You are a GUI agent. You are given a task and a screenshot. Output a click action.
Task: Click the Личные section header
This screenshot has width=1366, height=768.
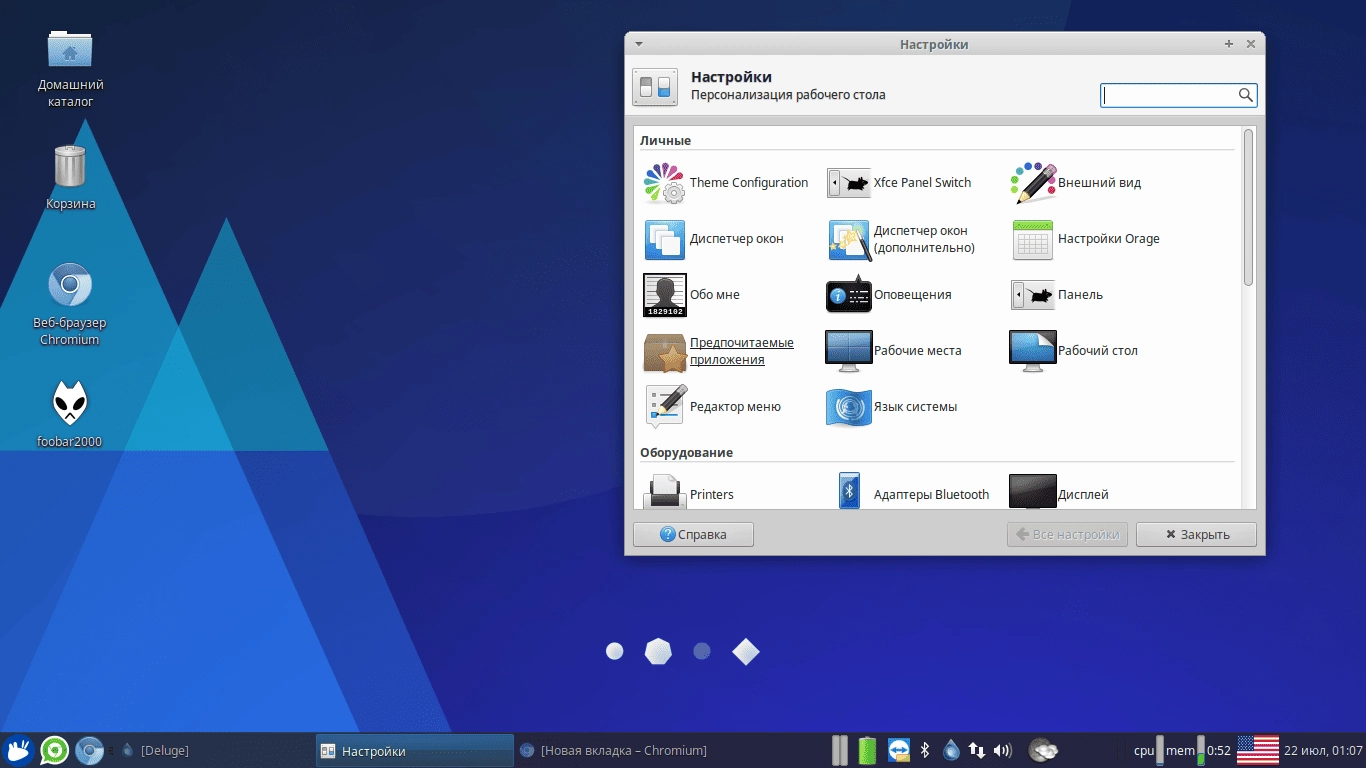pyautogui.click(x=665, y=140)
